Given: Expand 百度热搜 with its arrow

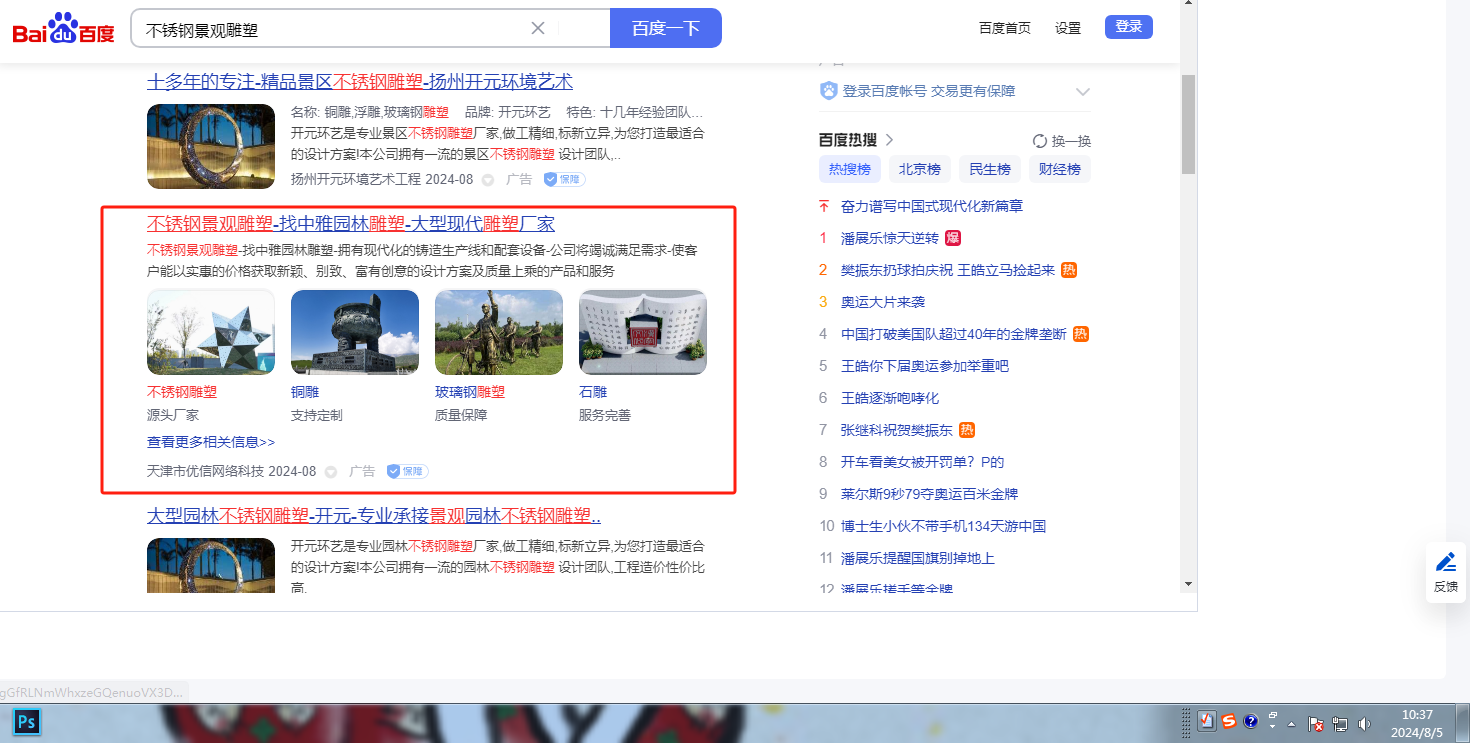Looking at the screenshot, I should (889, 140).
